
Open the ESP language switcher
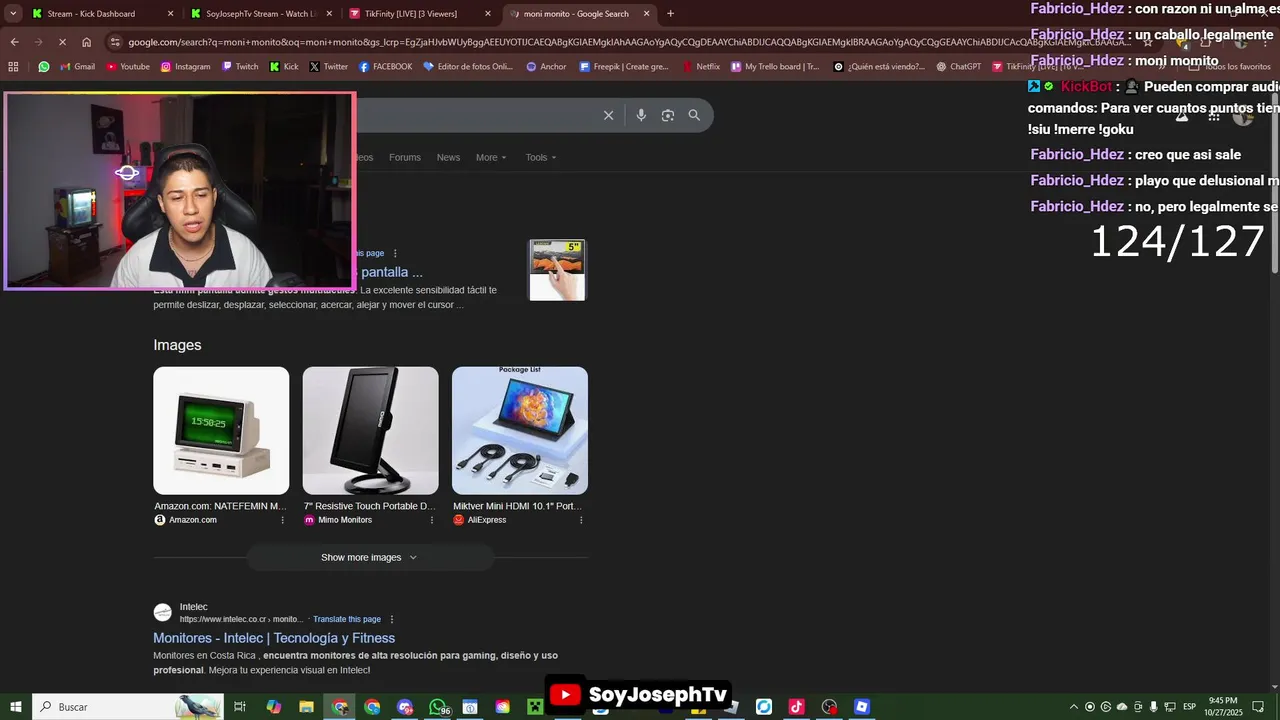pyautogui.click(x=1189, y=707)
